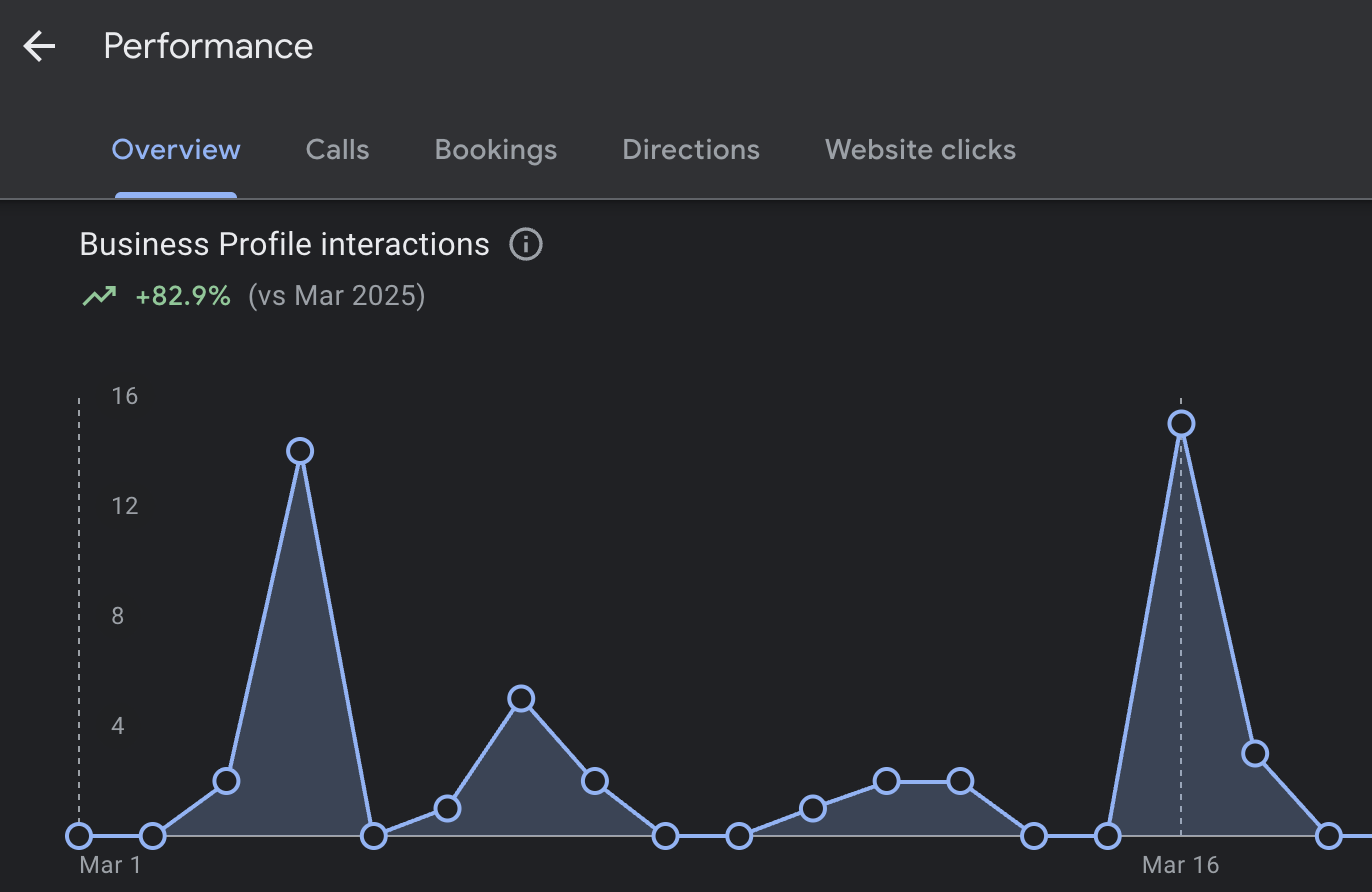Click the '8' y-axis label
This screenshot has height=892, width=1372.
pos(118,616)
